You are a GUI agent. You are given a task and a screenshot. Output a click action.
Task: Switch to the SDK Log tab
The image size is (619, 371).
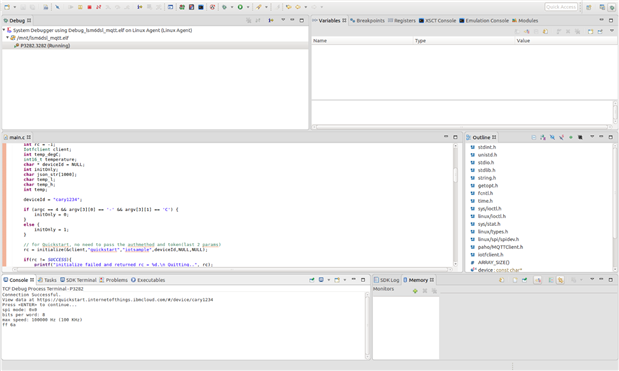coord(386,280)
